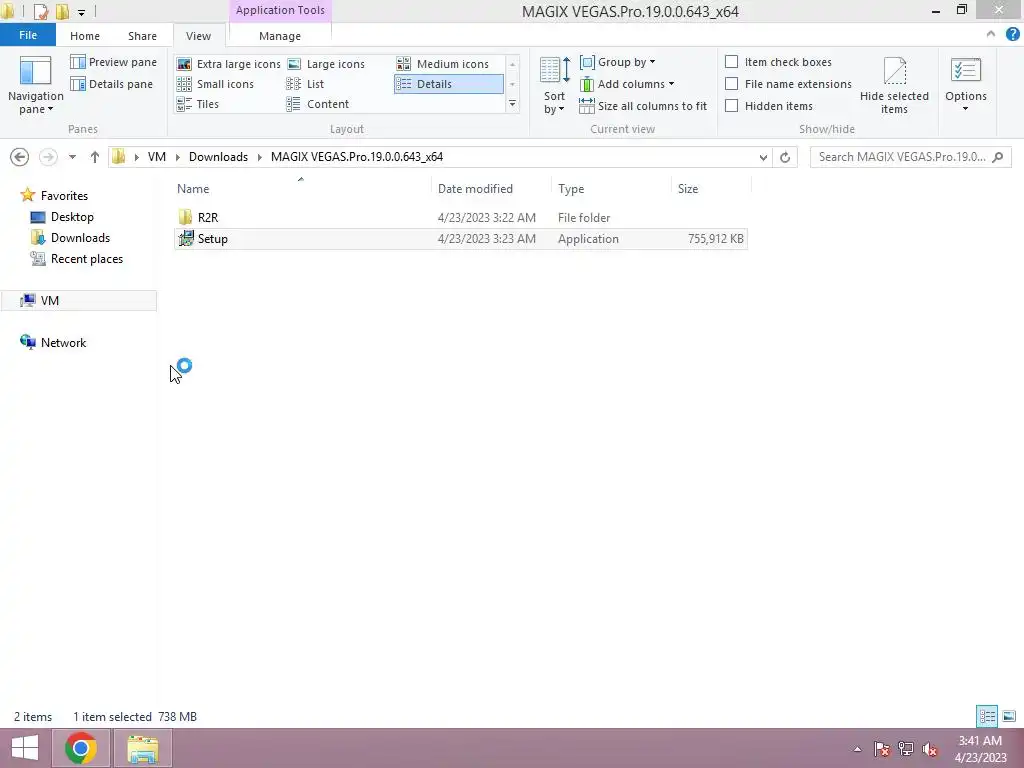The width and height of the screenshot is (1024, 768).
Task: Select the R2R folder
Action: (x=208, y=217)
